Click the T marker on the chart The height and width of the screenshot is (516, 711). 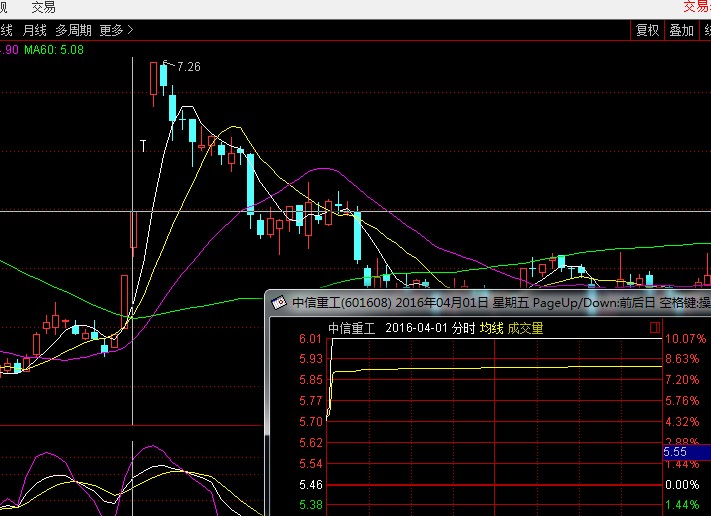[144, 146]
